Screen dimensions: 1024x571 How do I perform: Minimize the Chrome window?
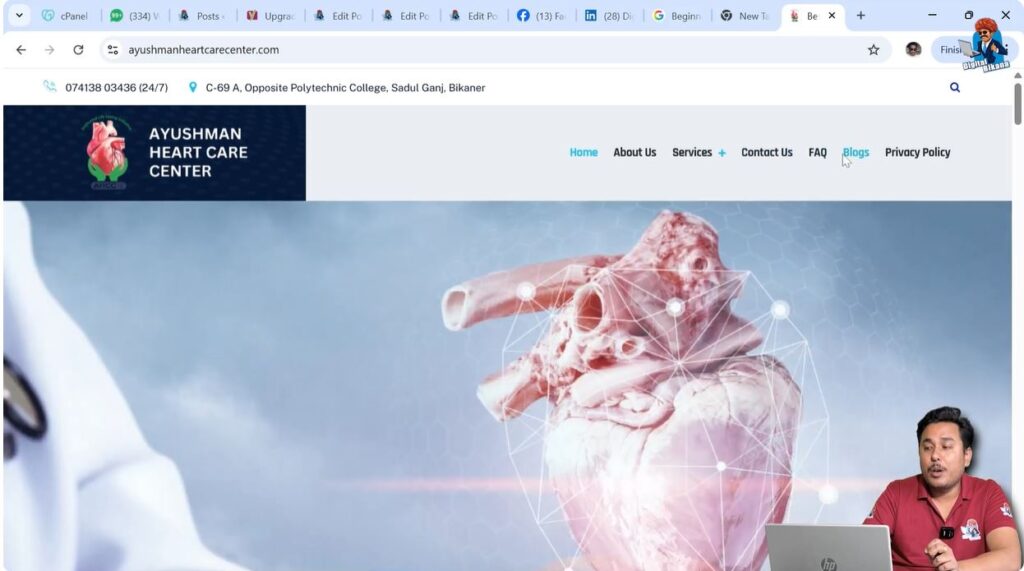(932, 15)
